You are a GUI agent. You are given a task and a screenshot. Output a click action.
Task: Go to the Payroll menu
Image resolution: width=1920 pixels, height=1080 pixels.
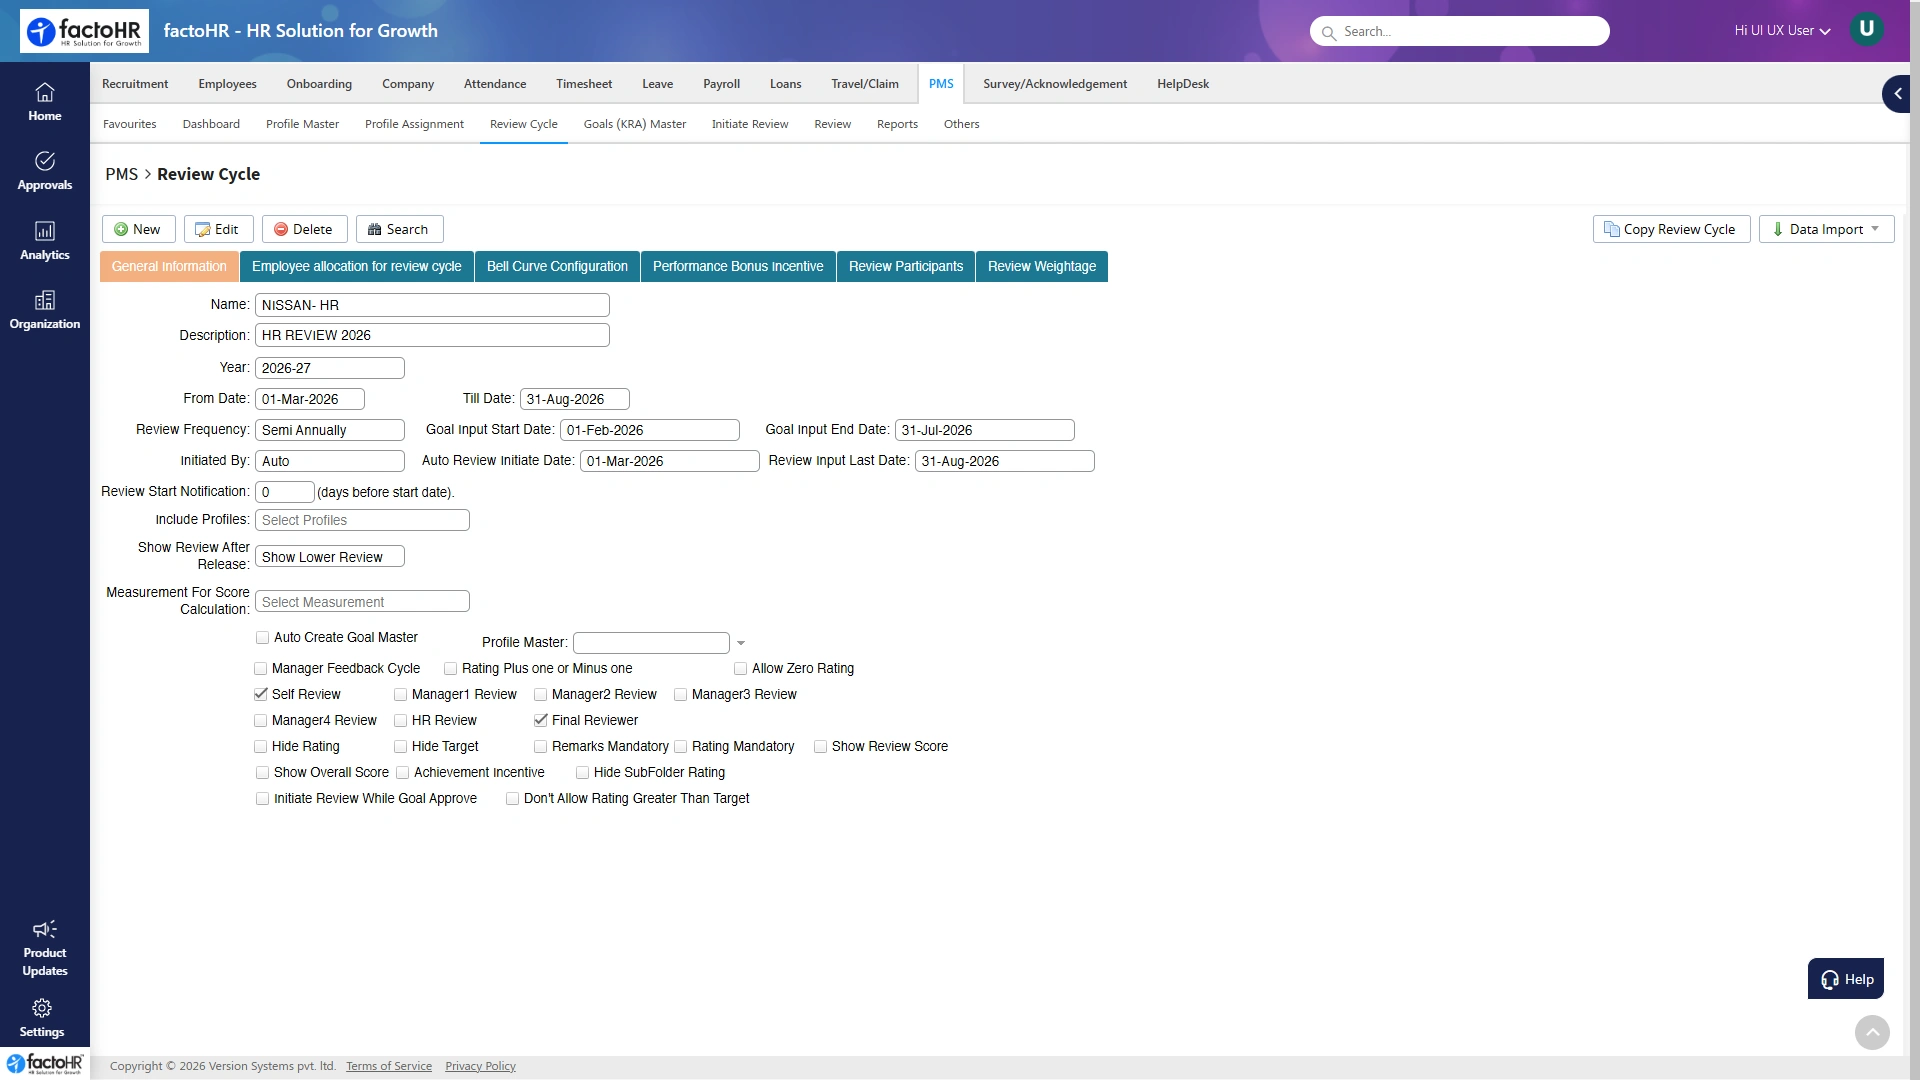click(x=721, y=84)
